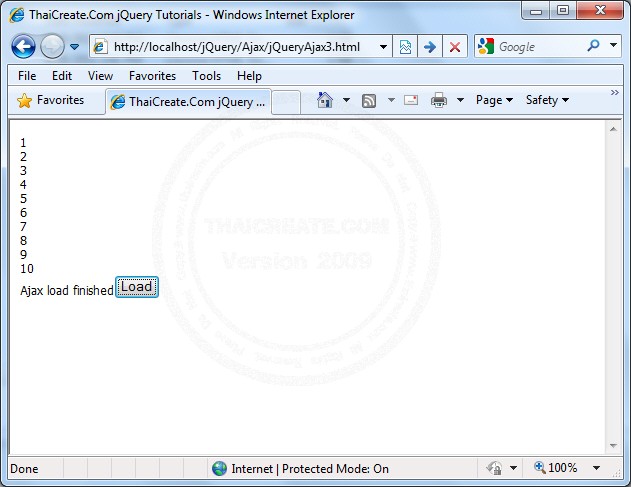Click the 100% zoom level button
Screen dimensions: 631x487
[x=555, y=468]
